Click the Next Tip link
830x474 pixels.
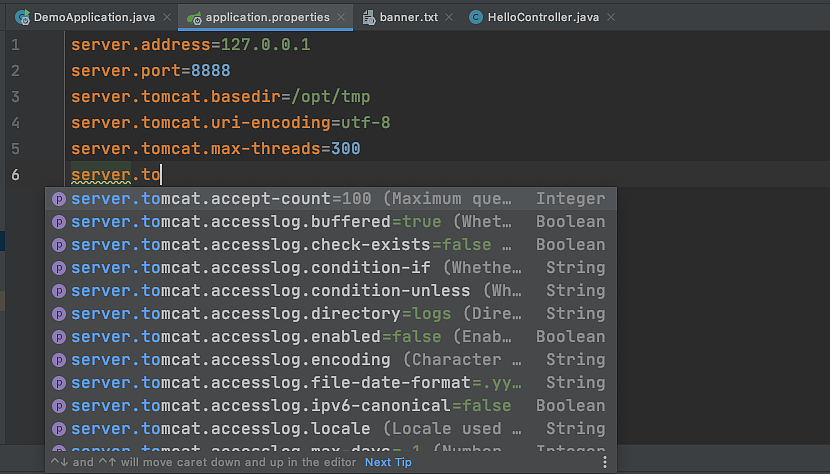(x=388, y=462)
